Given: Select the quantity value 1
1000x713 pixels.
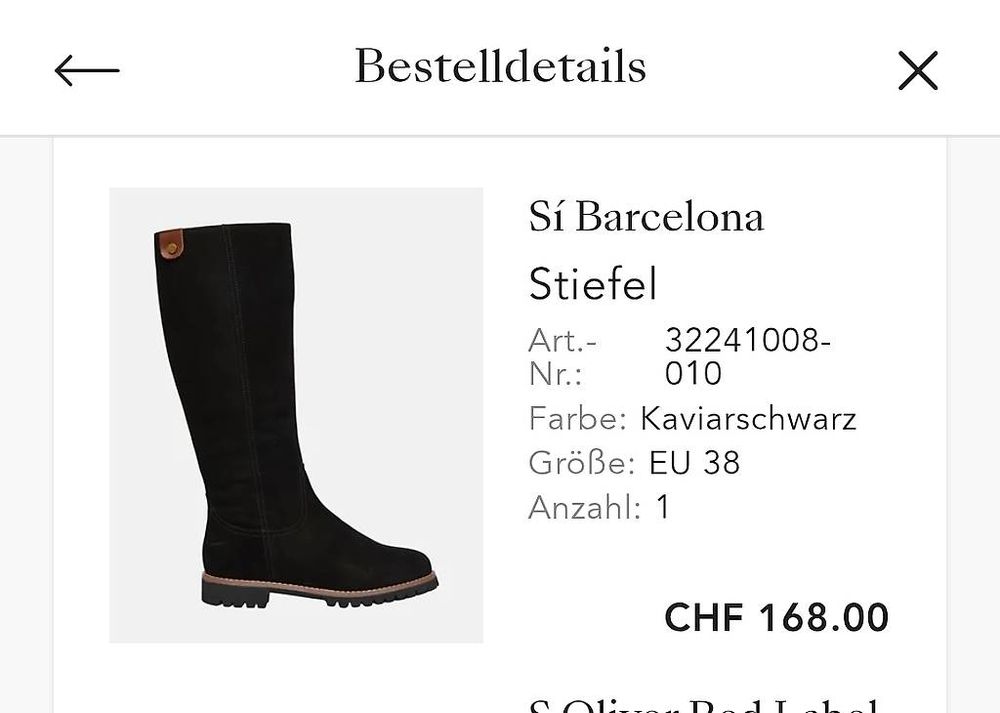Looking at the screenshot, I should pos(663,508).
